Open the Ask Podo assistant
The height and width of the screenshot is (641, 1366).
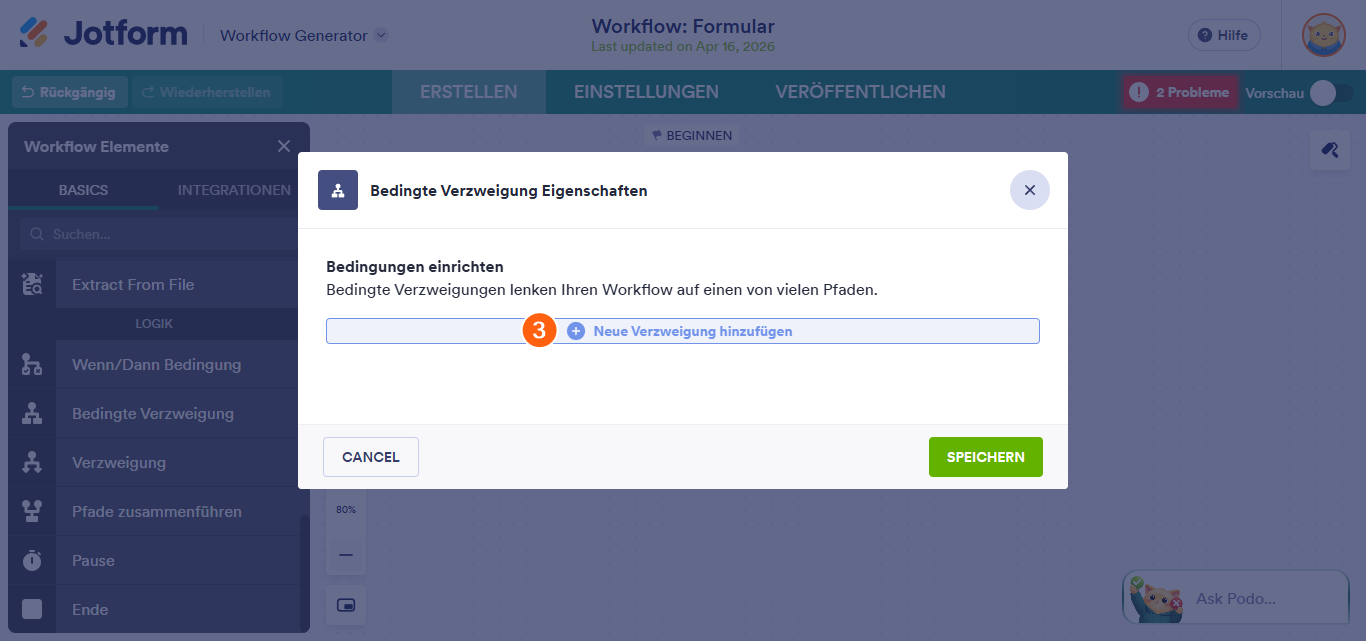tap(1235, 598)
